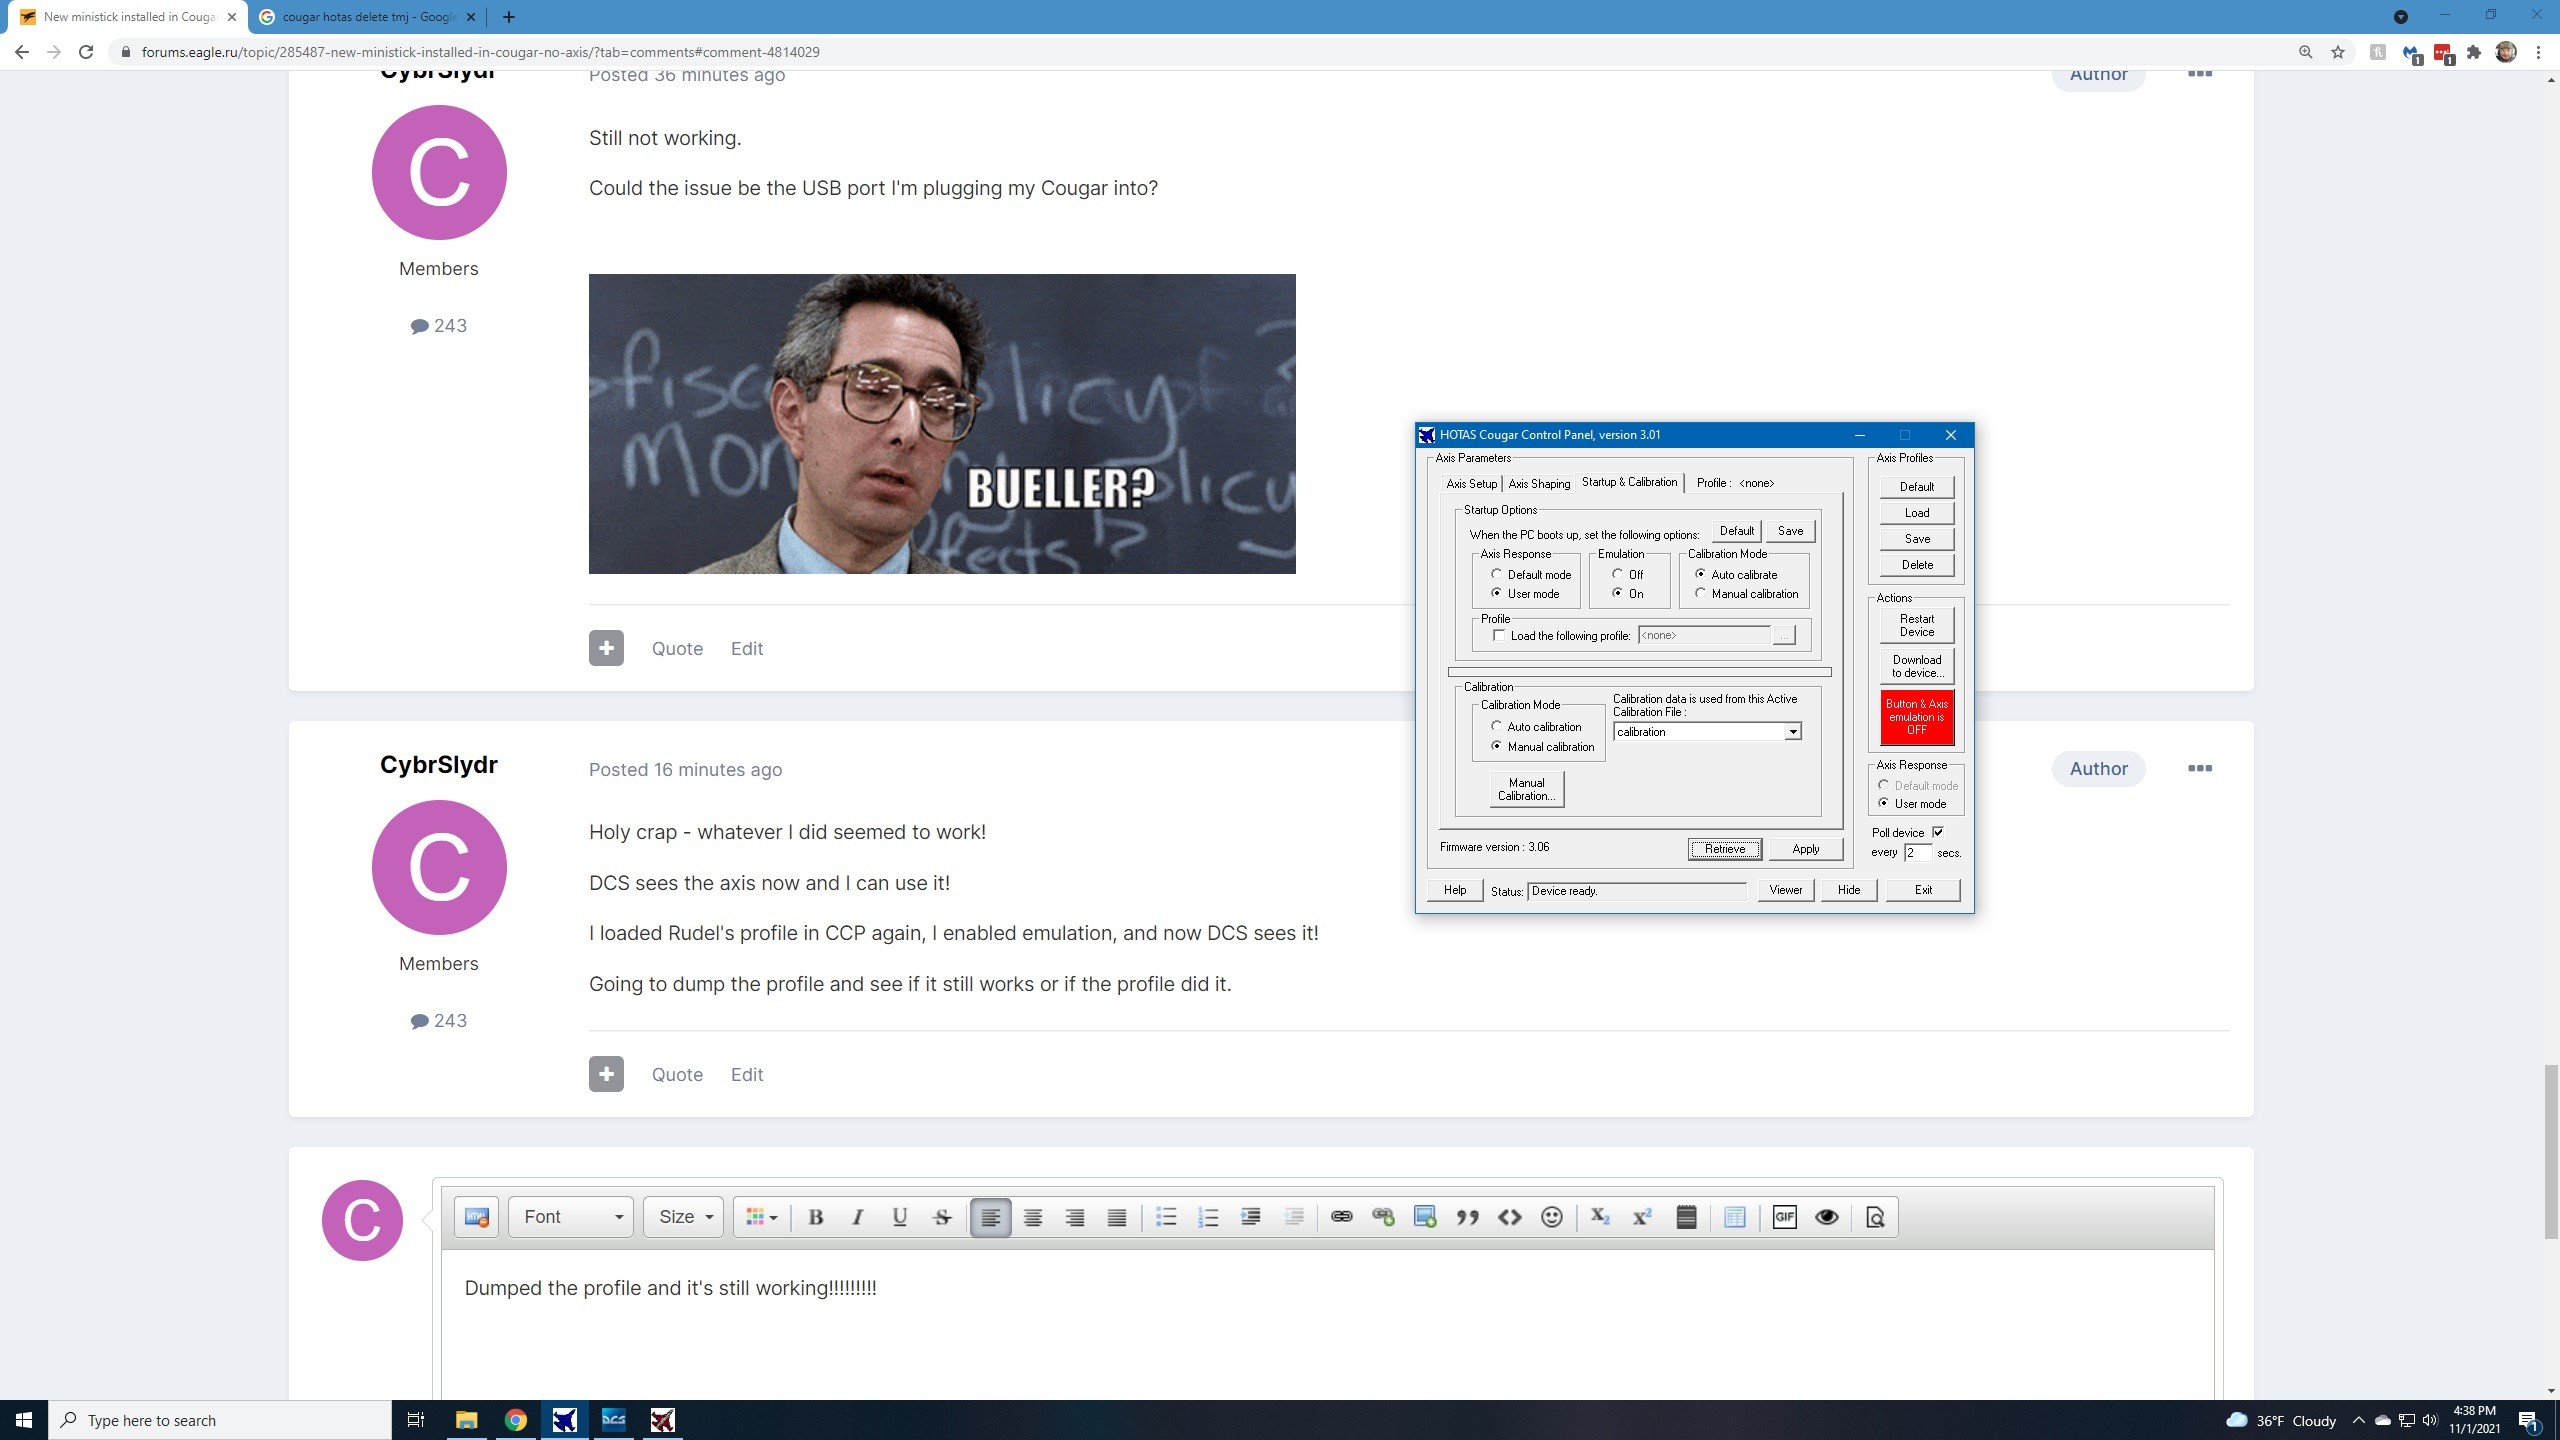Open Font dropdown in editor
The height and width of the screenshot is (1440, 2560).
571,1217
